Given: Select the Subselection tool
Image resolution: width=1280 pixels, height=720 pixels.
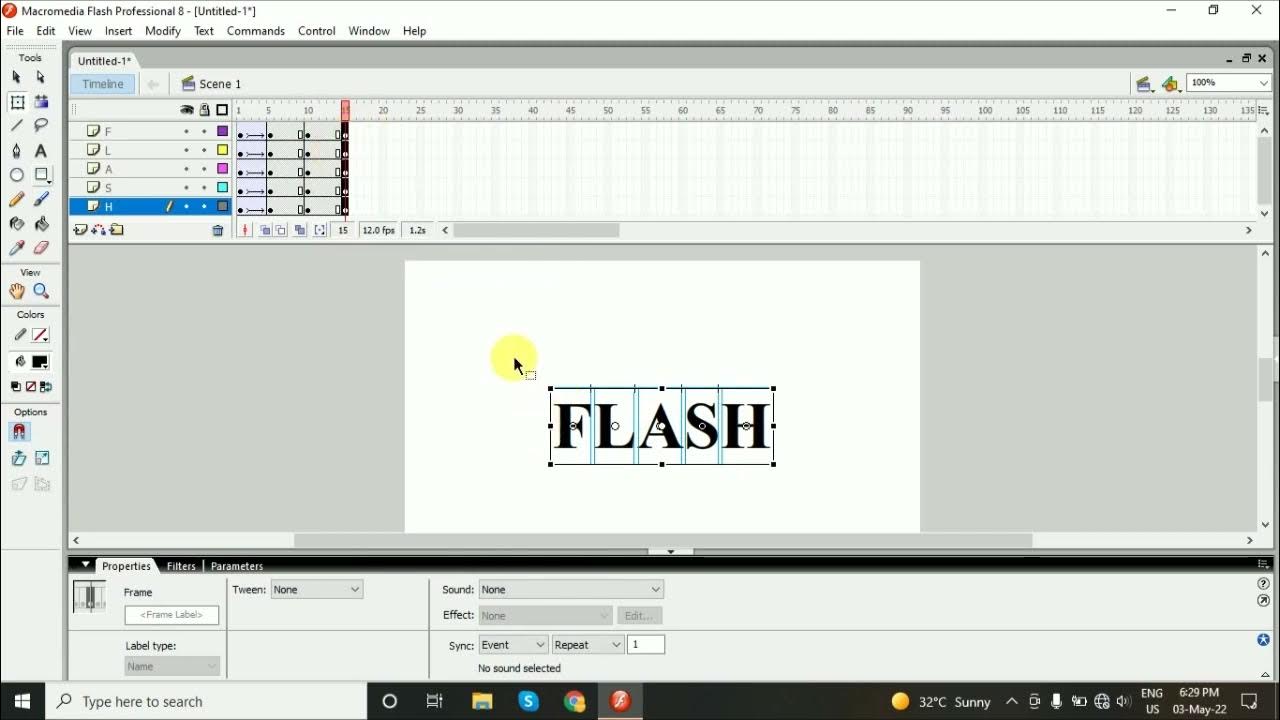Looking at the screenshot, I should pos(41,77).
